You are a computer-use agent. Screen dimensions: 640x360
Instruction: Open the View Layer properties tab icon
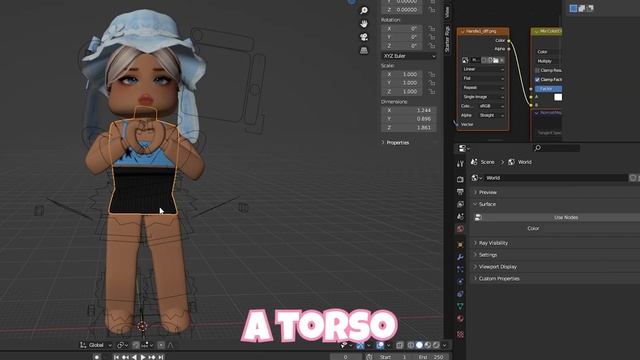click(460, 204)
